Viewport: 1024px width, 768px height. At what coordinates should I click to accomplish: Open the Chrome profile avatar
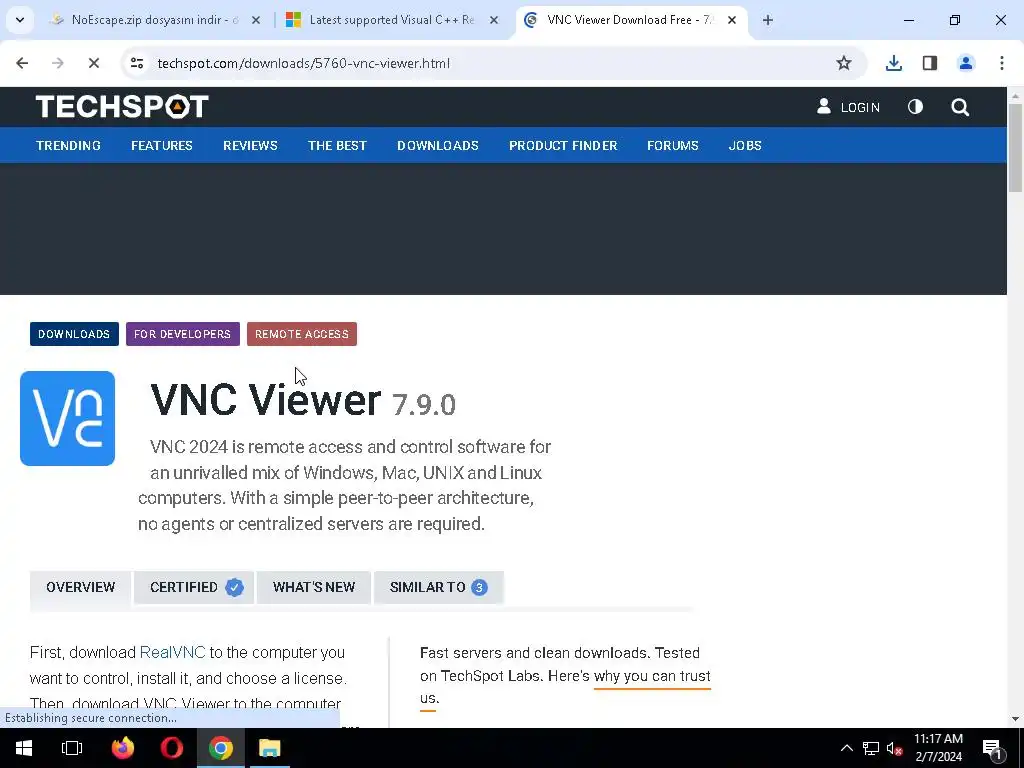click(x=966, y=63)
